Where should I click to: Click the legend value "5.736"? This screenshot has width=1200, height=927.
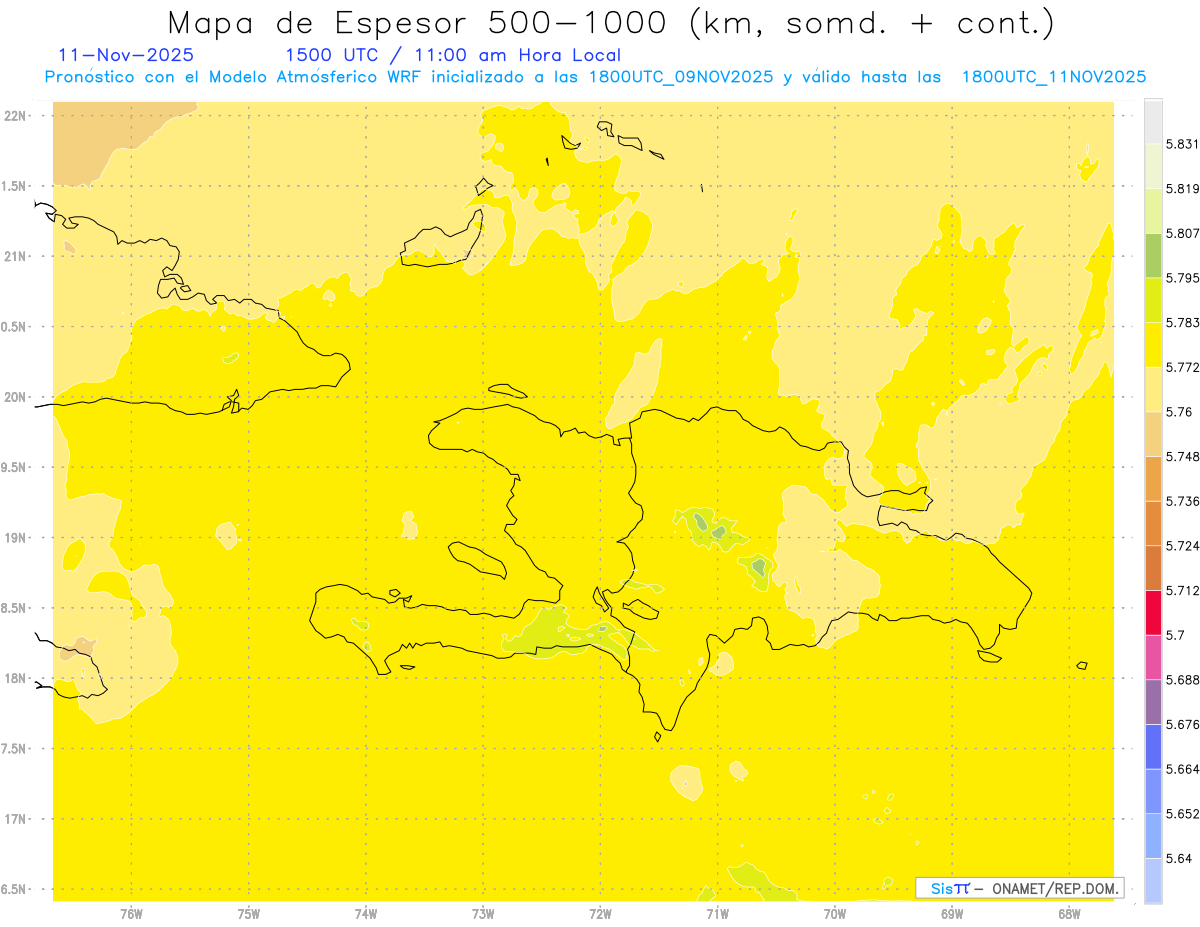pos(1182,500)
